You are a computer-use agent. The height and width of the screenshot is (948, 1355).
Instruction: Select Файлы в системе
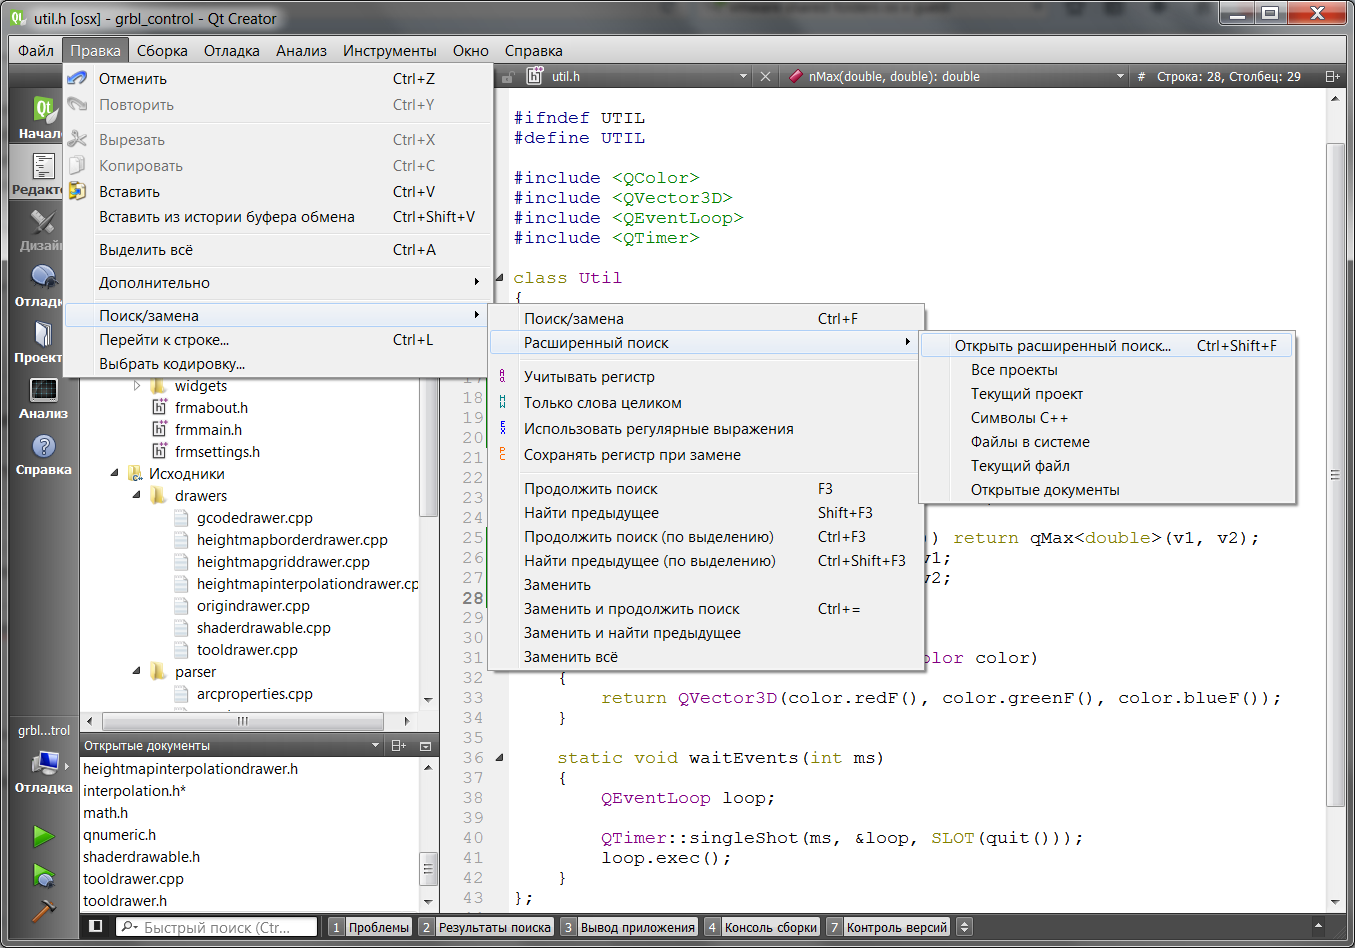pyautogui.click(x=1107, y=442)
